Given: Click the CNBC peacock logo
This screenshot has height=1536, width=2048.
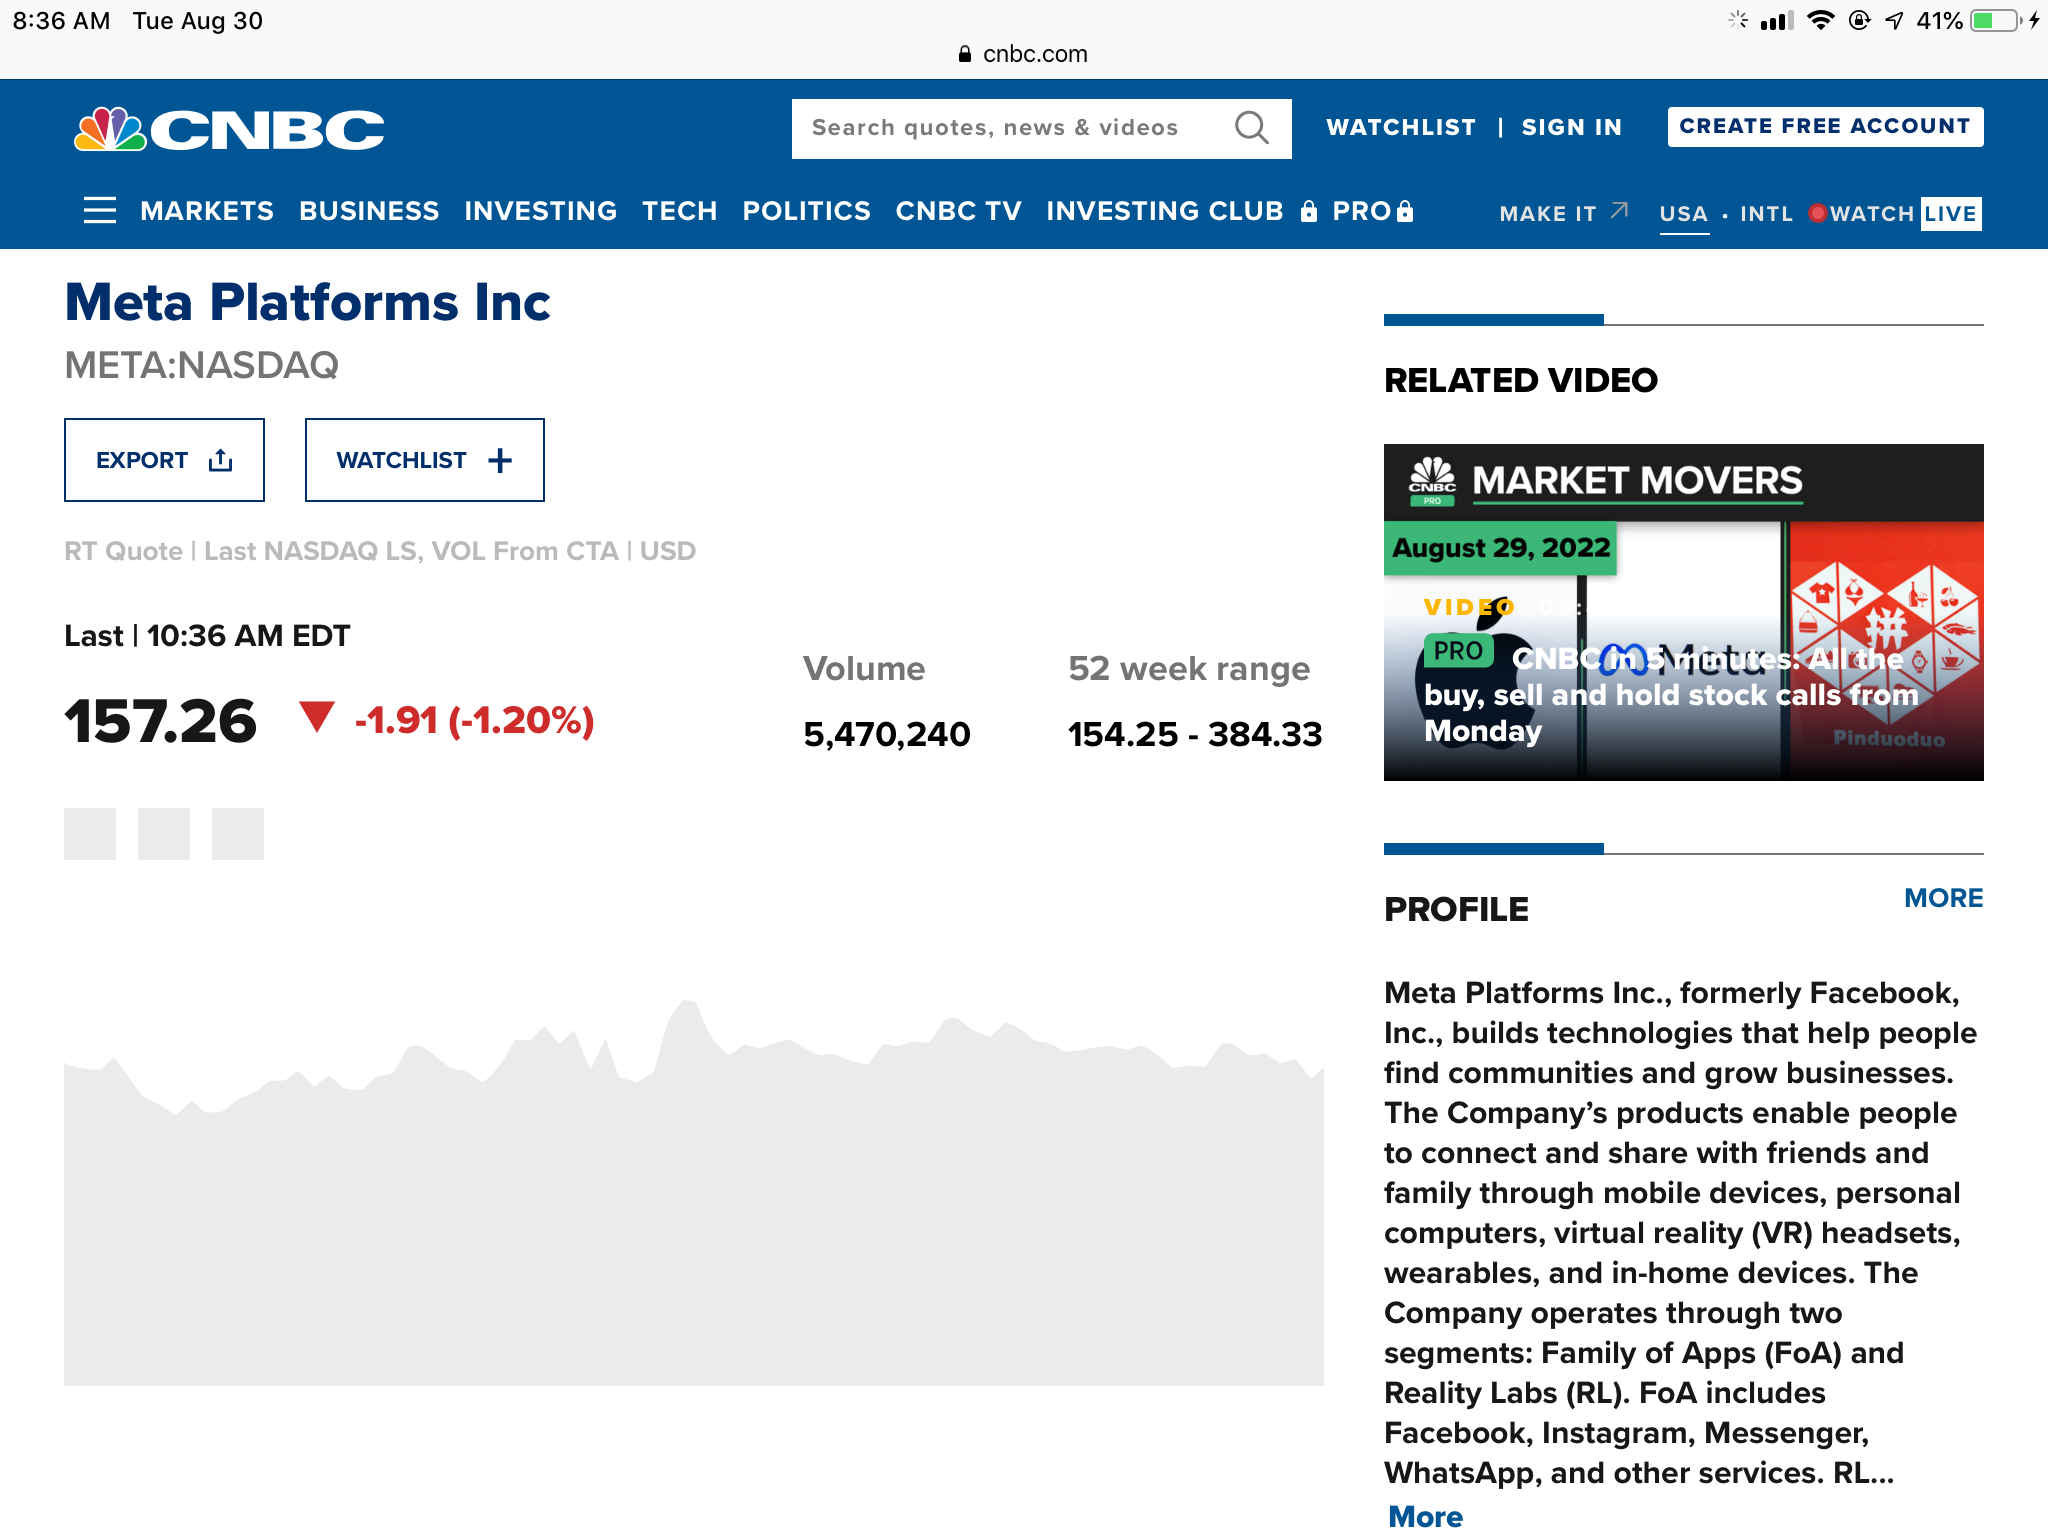Looking at the screenshot, I should click(x=229, y=129).
